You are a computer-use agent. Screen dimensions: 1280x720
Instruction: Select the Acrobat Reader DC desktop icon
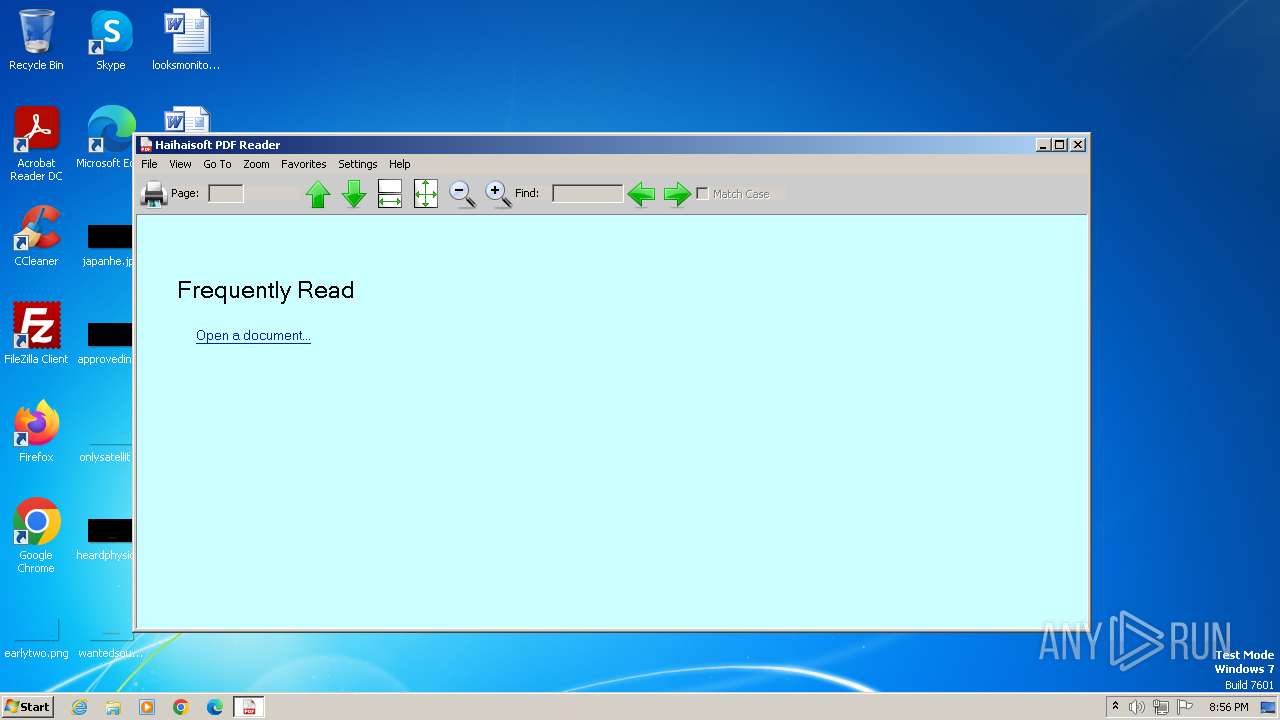[x=36, y=143]
